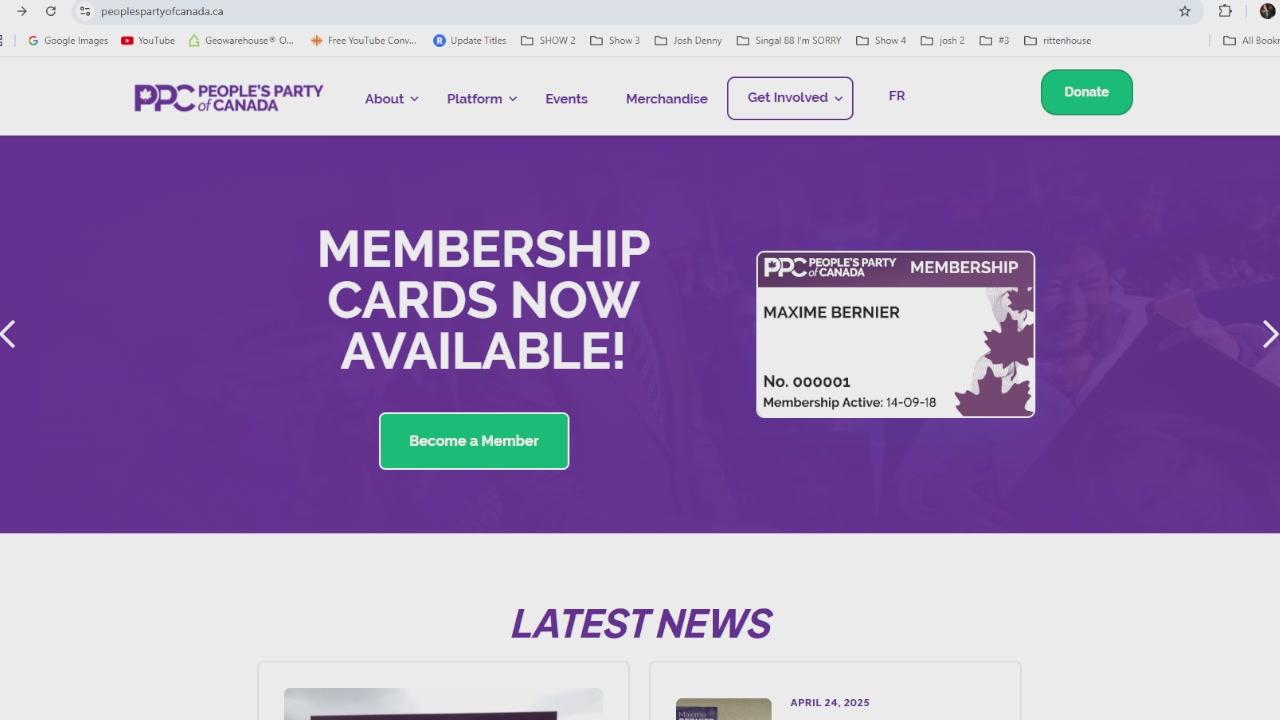Bookmark this page with the star icon
The image size is (1280, 720).
point(1185,11)
